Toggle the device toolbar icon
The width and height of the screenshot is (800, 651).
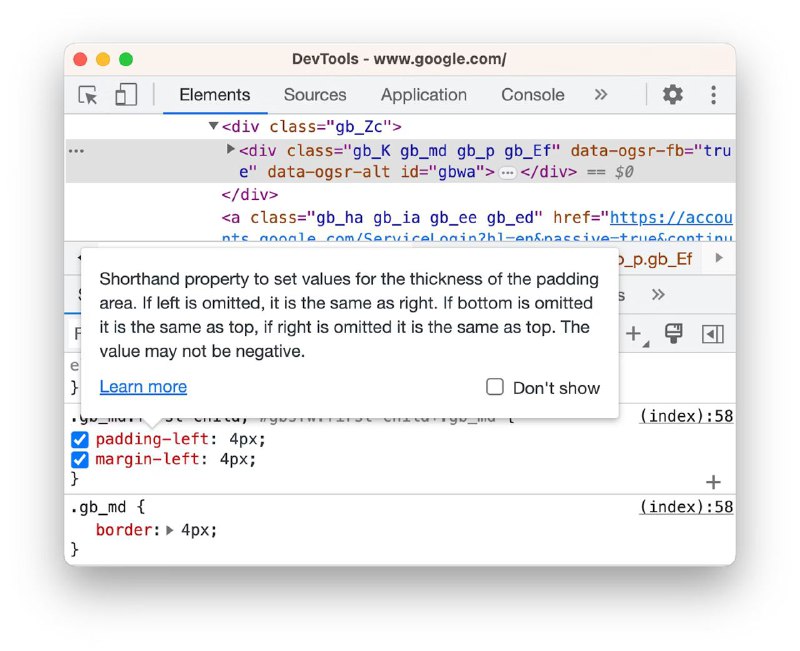click(126, 95)
